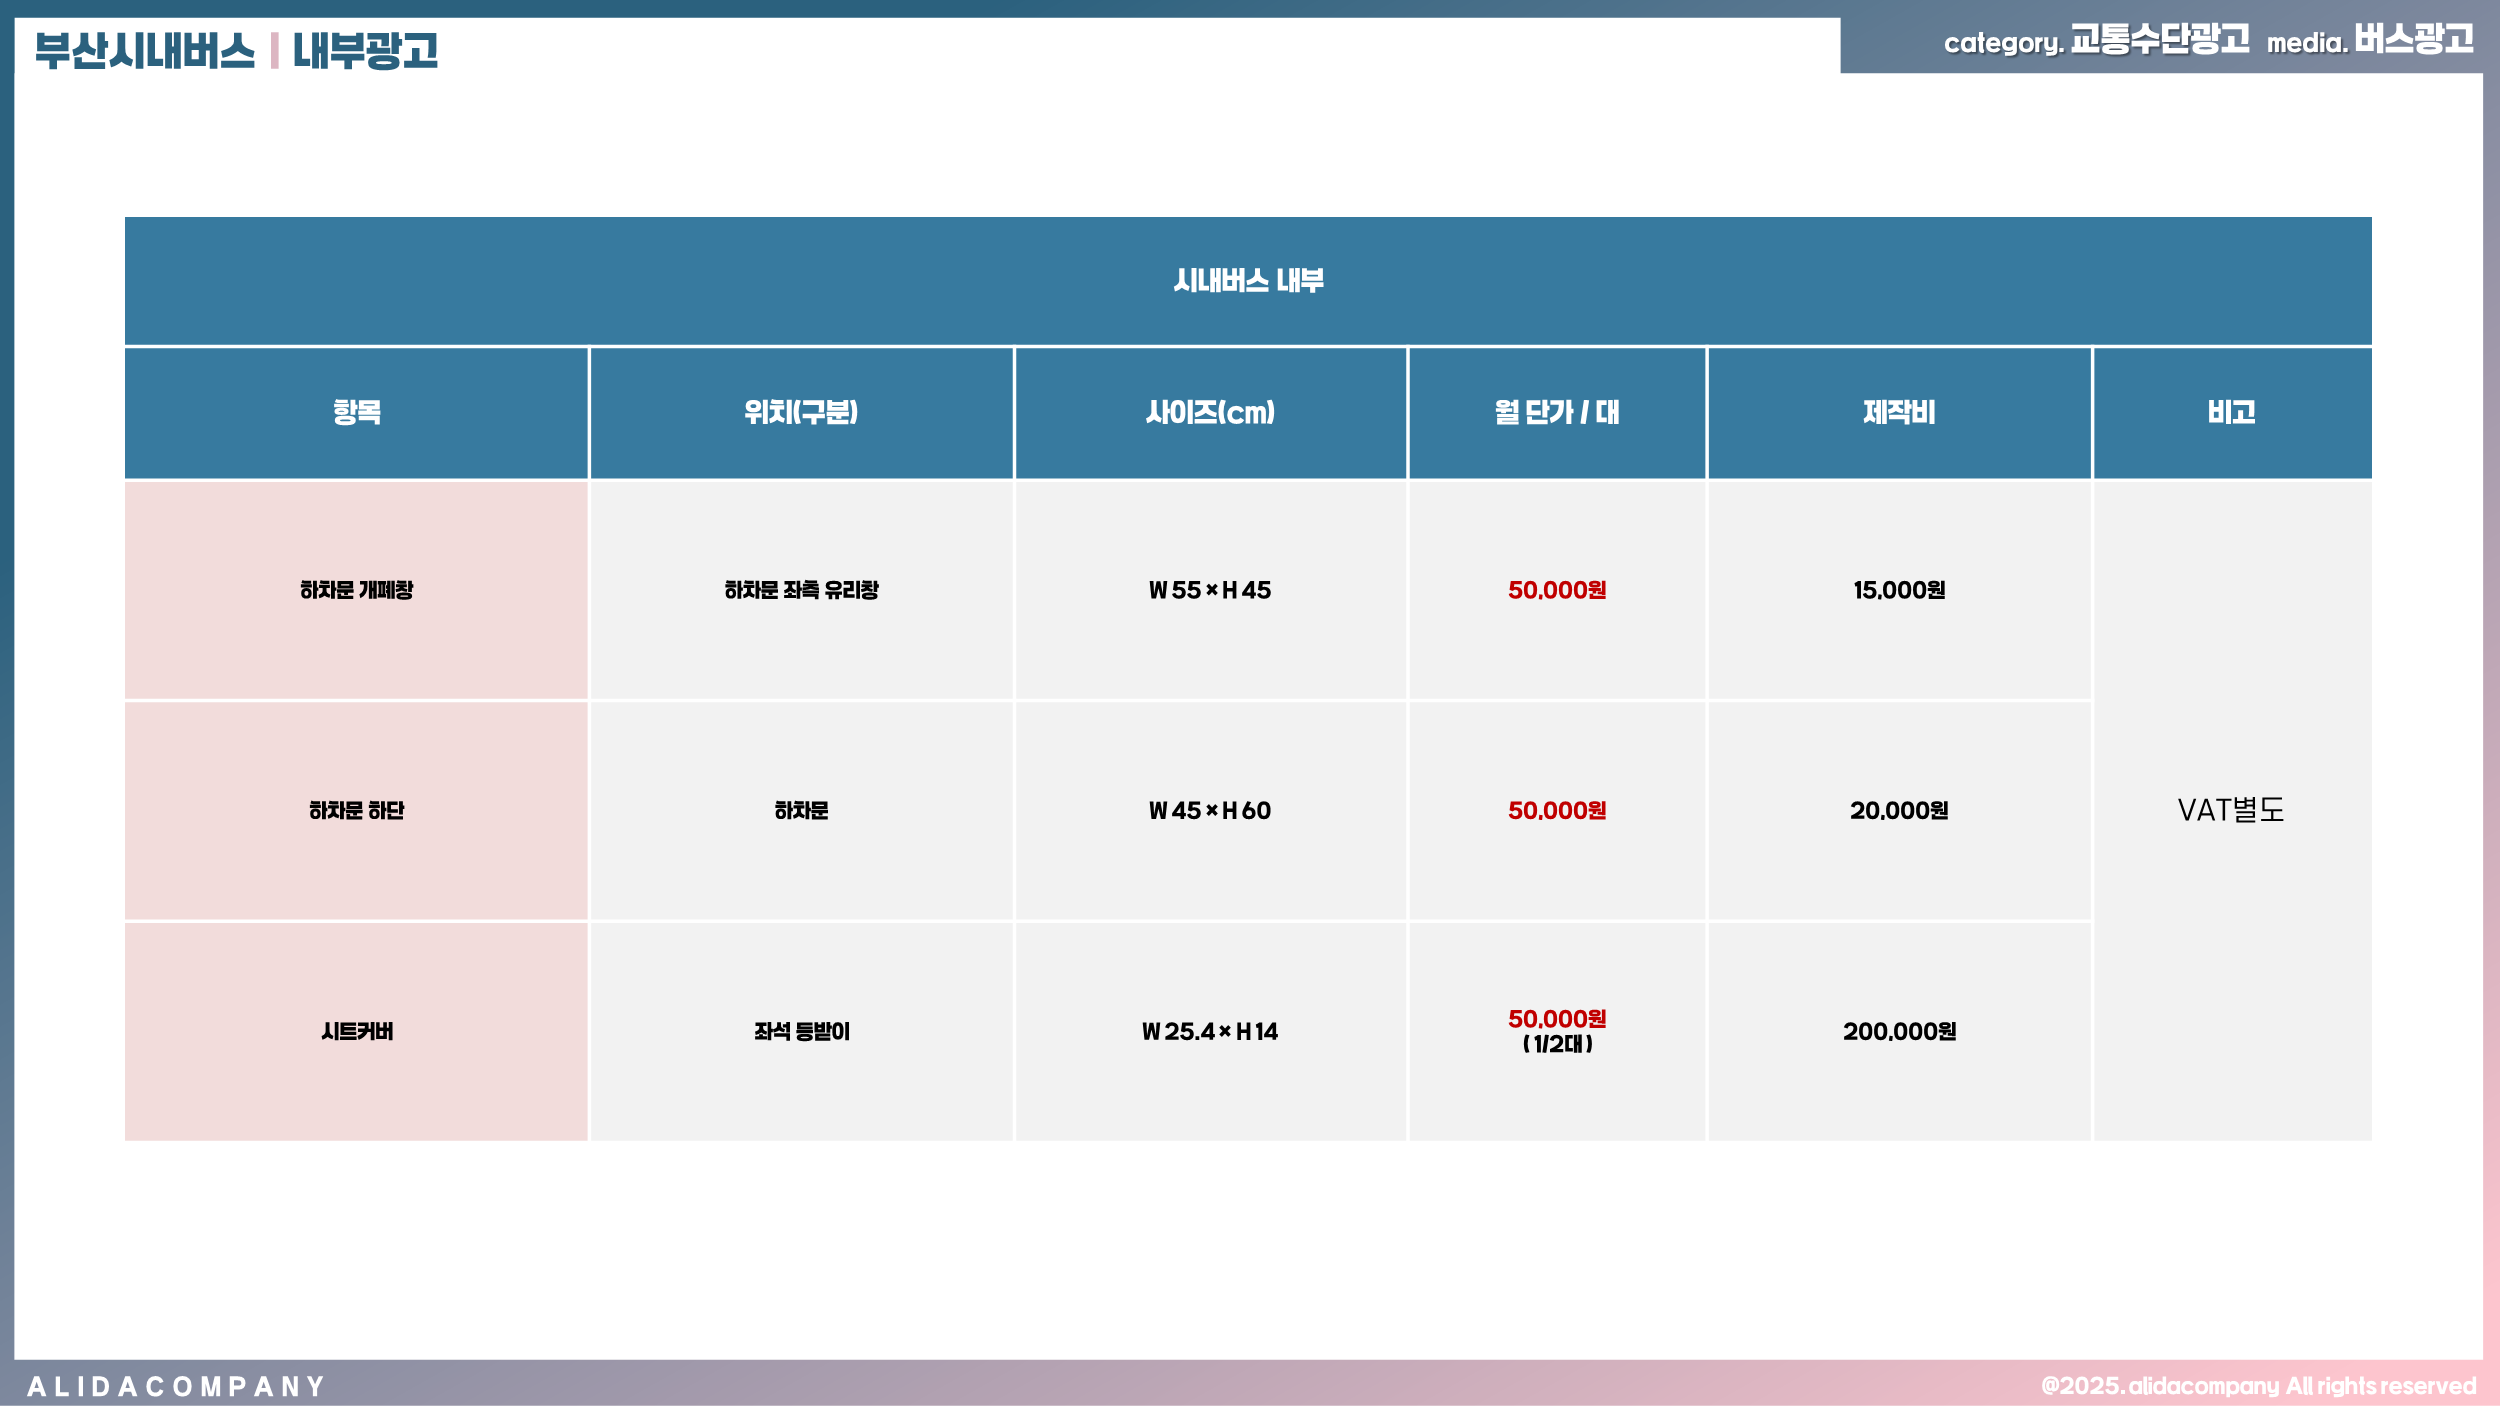Click the alidacompany copyright notice

[x=2258, y=1386]
